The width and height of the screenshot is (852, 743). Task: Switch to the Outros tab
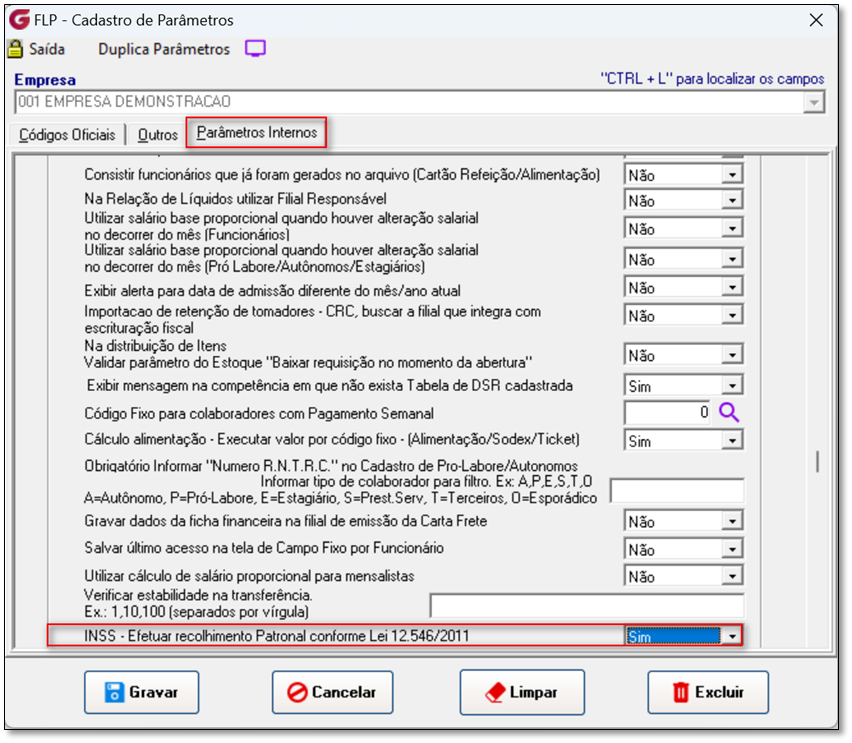point(158,135)
